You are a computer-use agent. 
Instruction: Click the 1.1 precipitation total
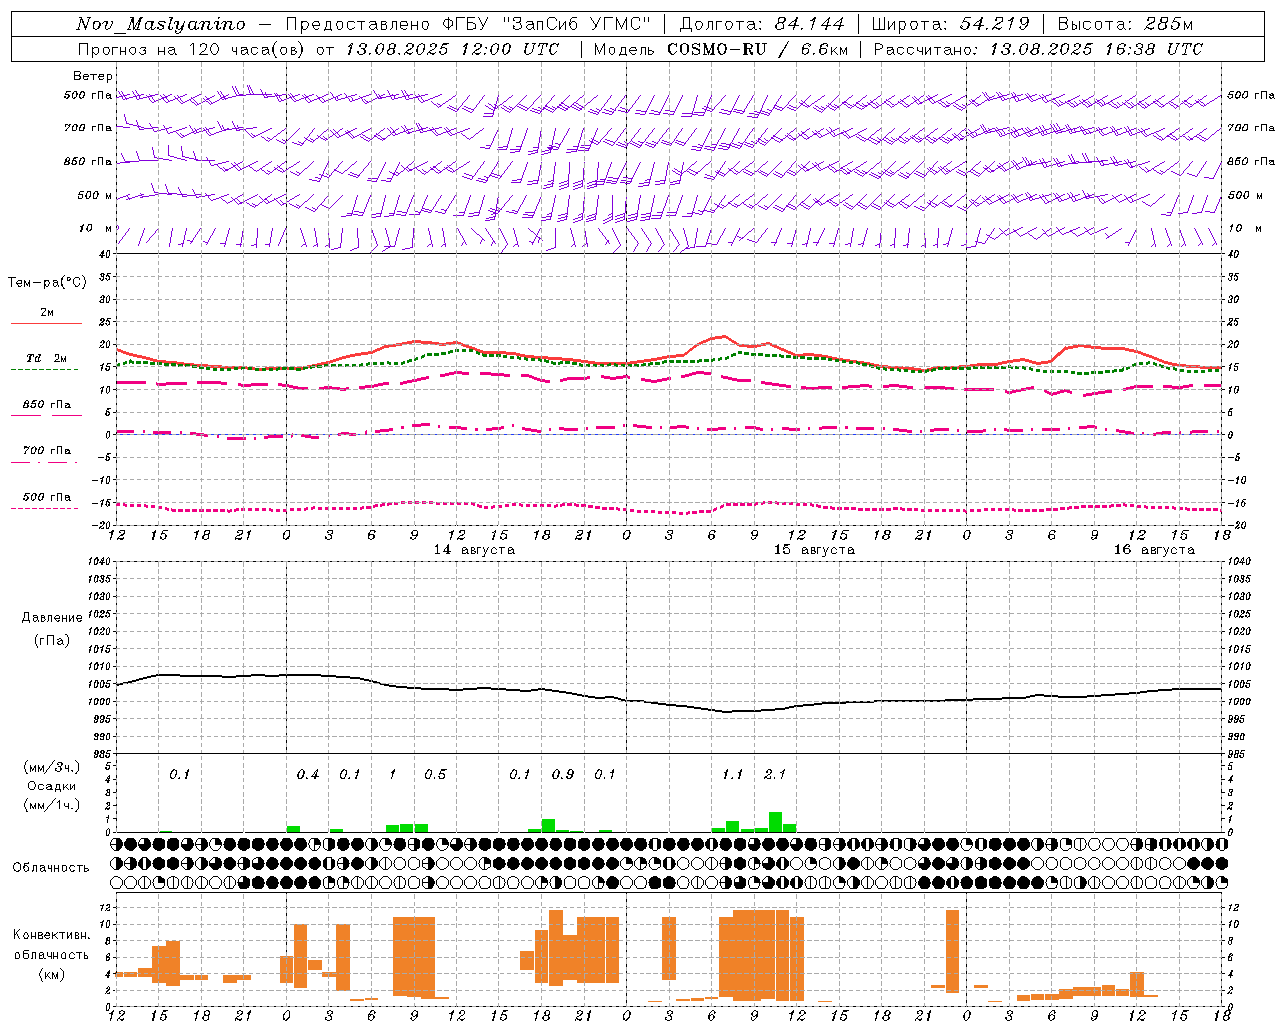[733, 775]
